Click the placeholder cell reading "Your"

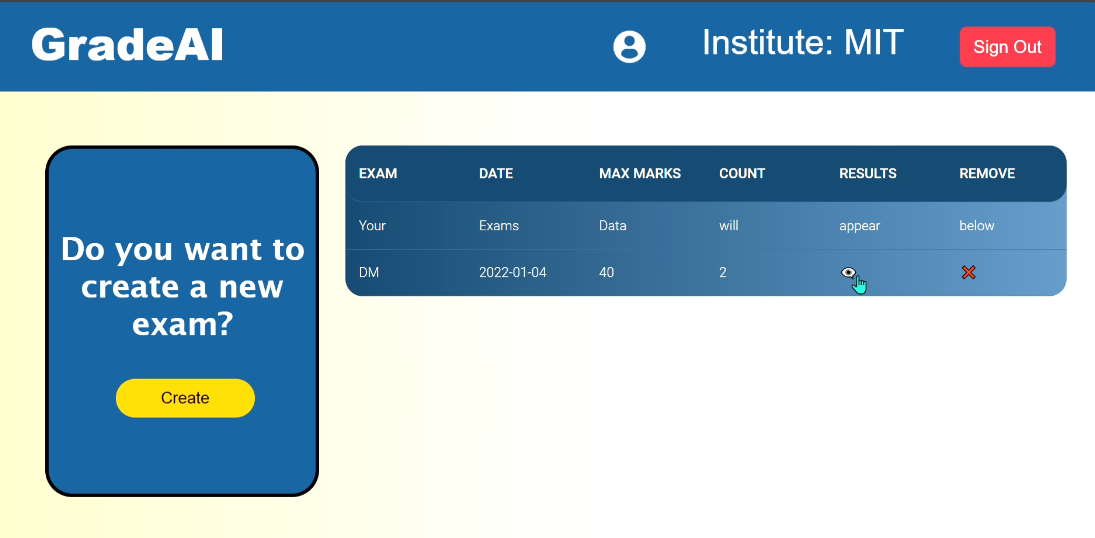coord(372,225)
